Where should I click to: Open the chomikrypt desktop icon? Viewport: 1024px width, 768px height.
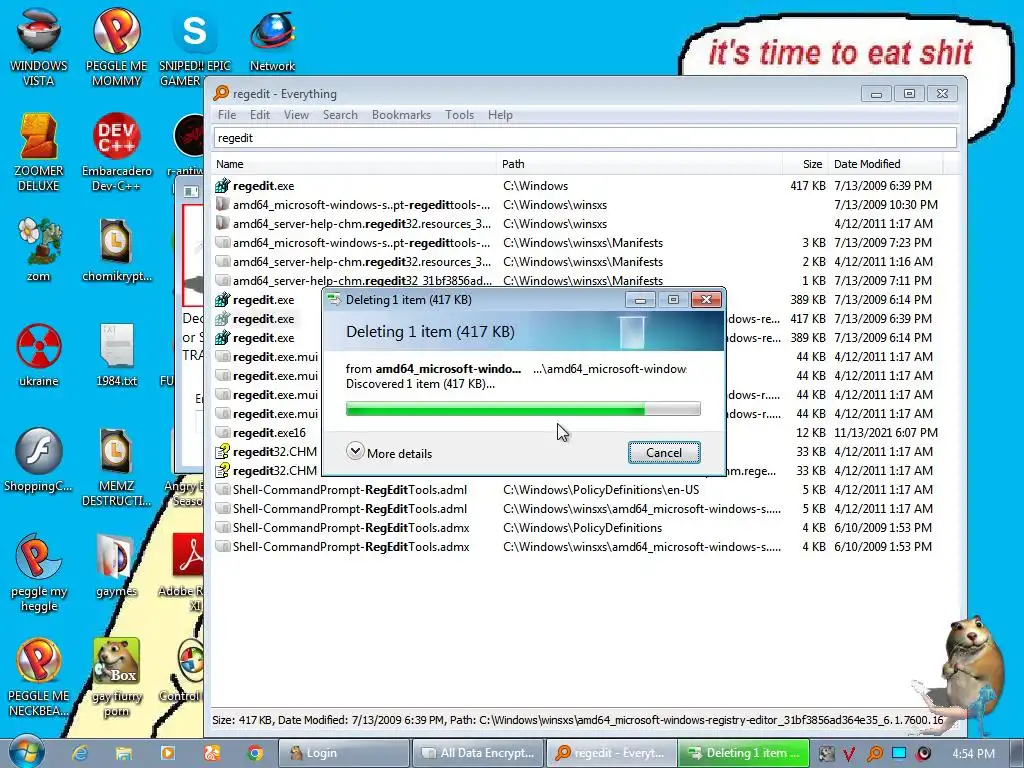pos(116,250)
